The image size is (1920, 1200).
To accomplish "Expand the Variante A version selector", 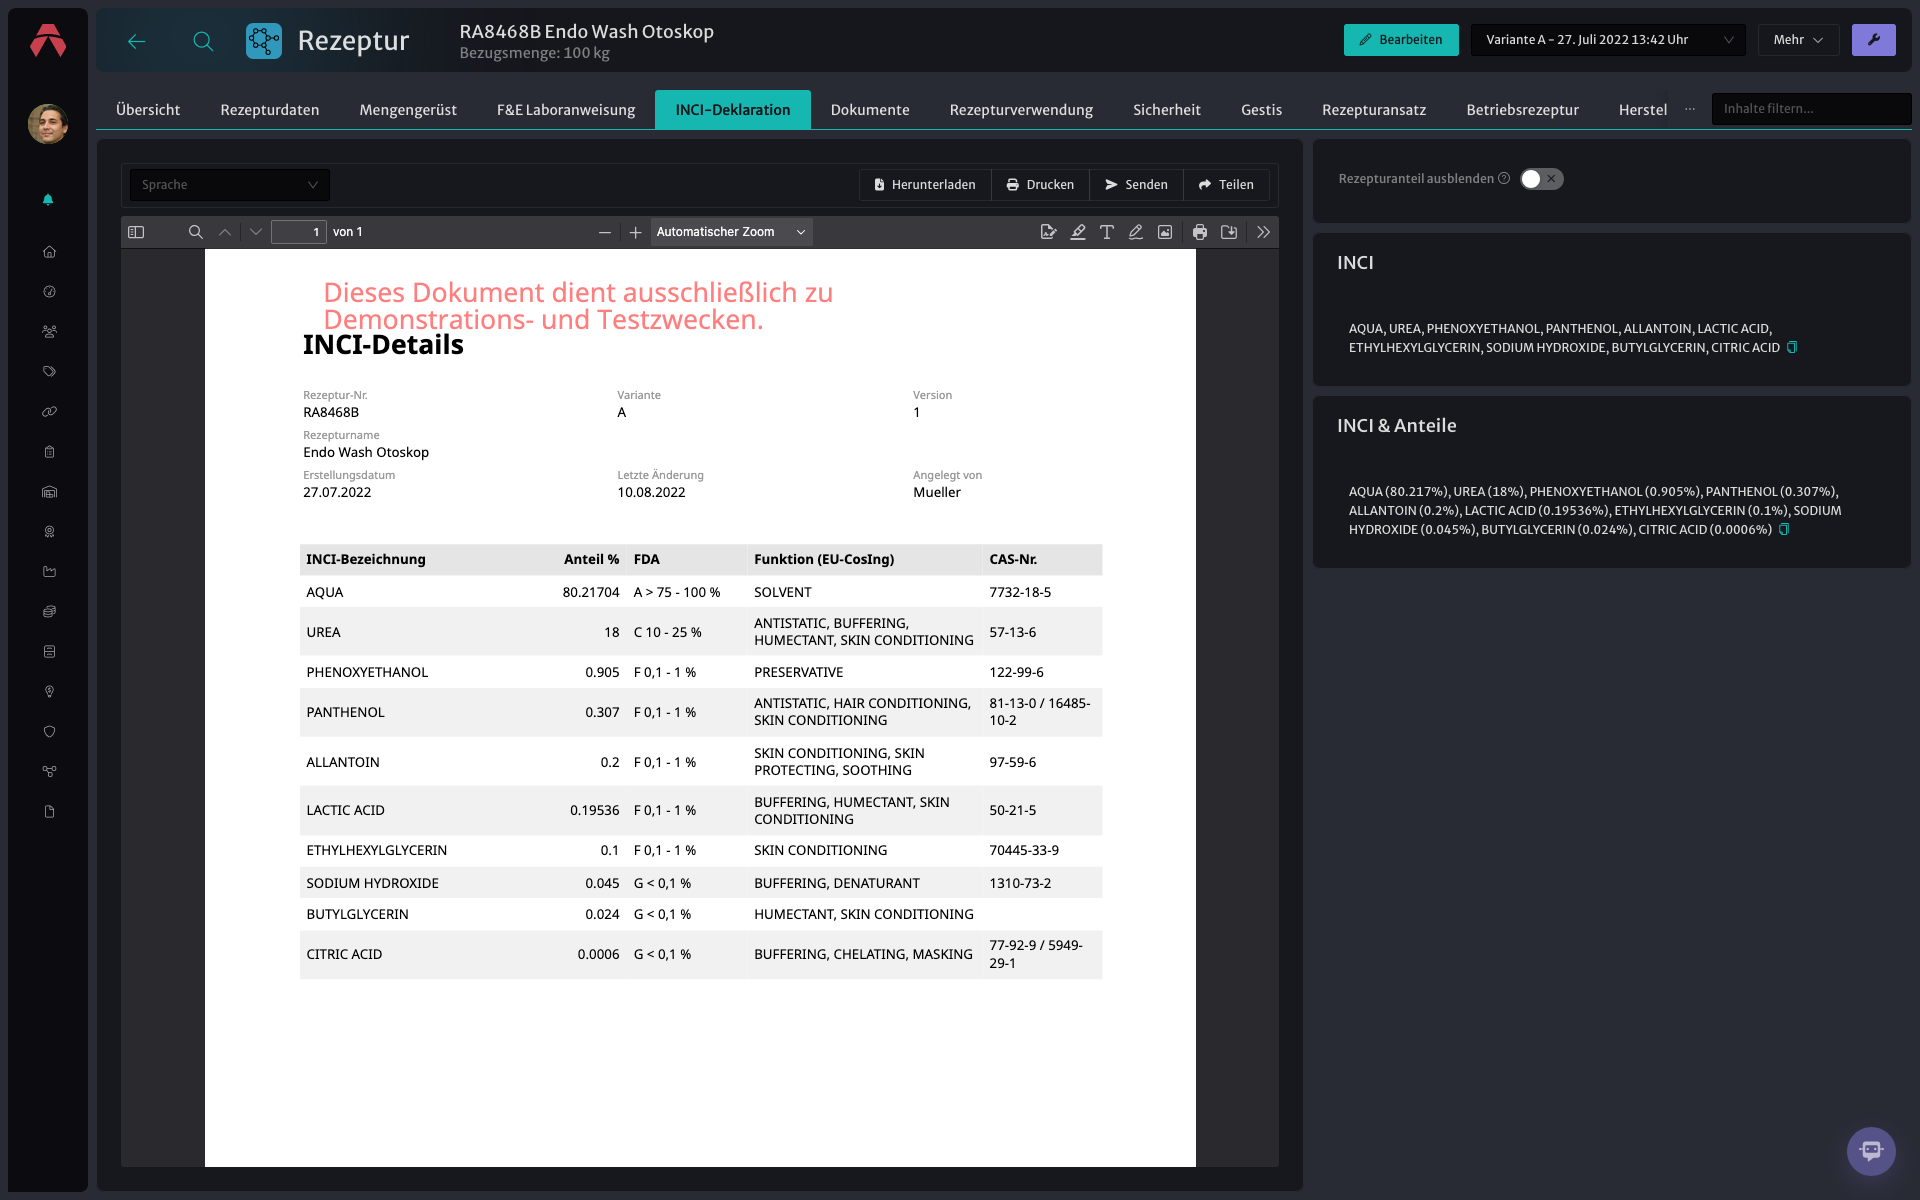I will (x=1608, y=40).
